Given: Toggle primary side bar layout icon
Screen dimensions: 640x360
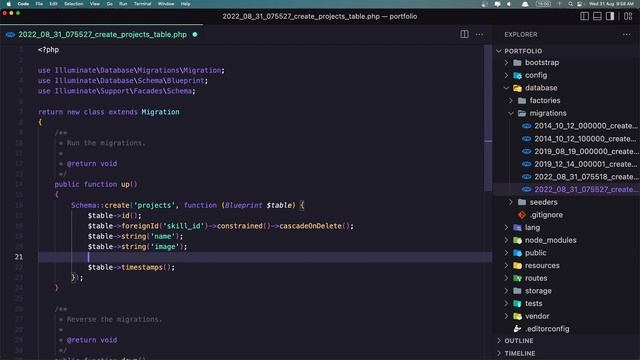Looking at the screenshot, I should click(584, 16).
